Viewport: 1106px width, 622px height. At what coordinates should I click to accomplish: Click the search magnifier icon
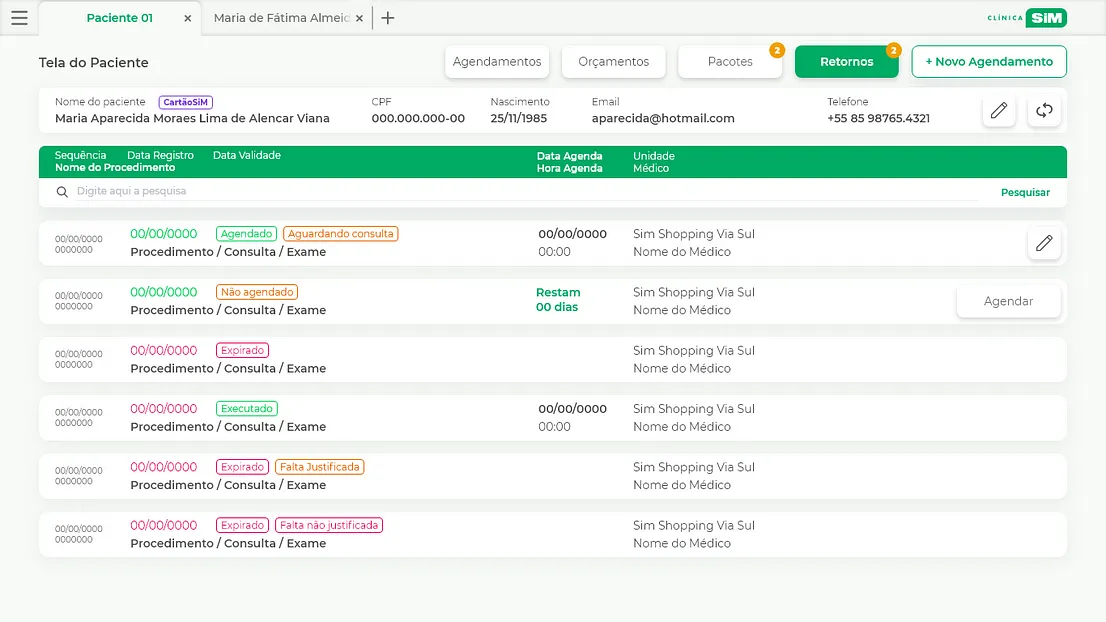tap(63, 192)
